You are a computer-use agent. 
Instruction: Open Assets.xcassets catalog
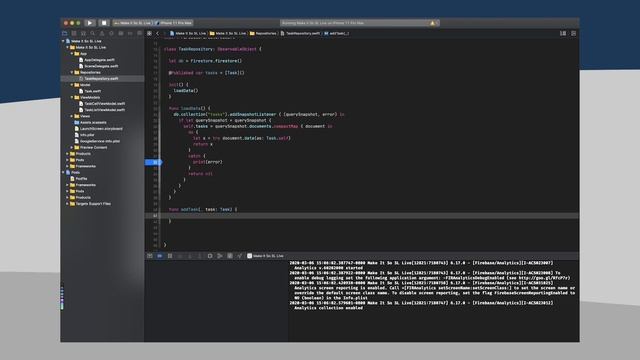click(x=90, y=122)
